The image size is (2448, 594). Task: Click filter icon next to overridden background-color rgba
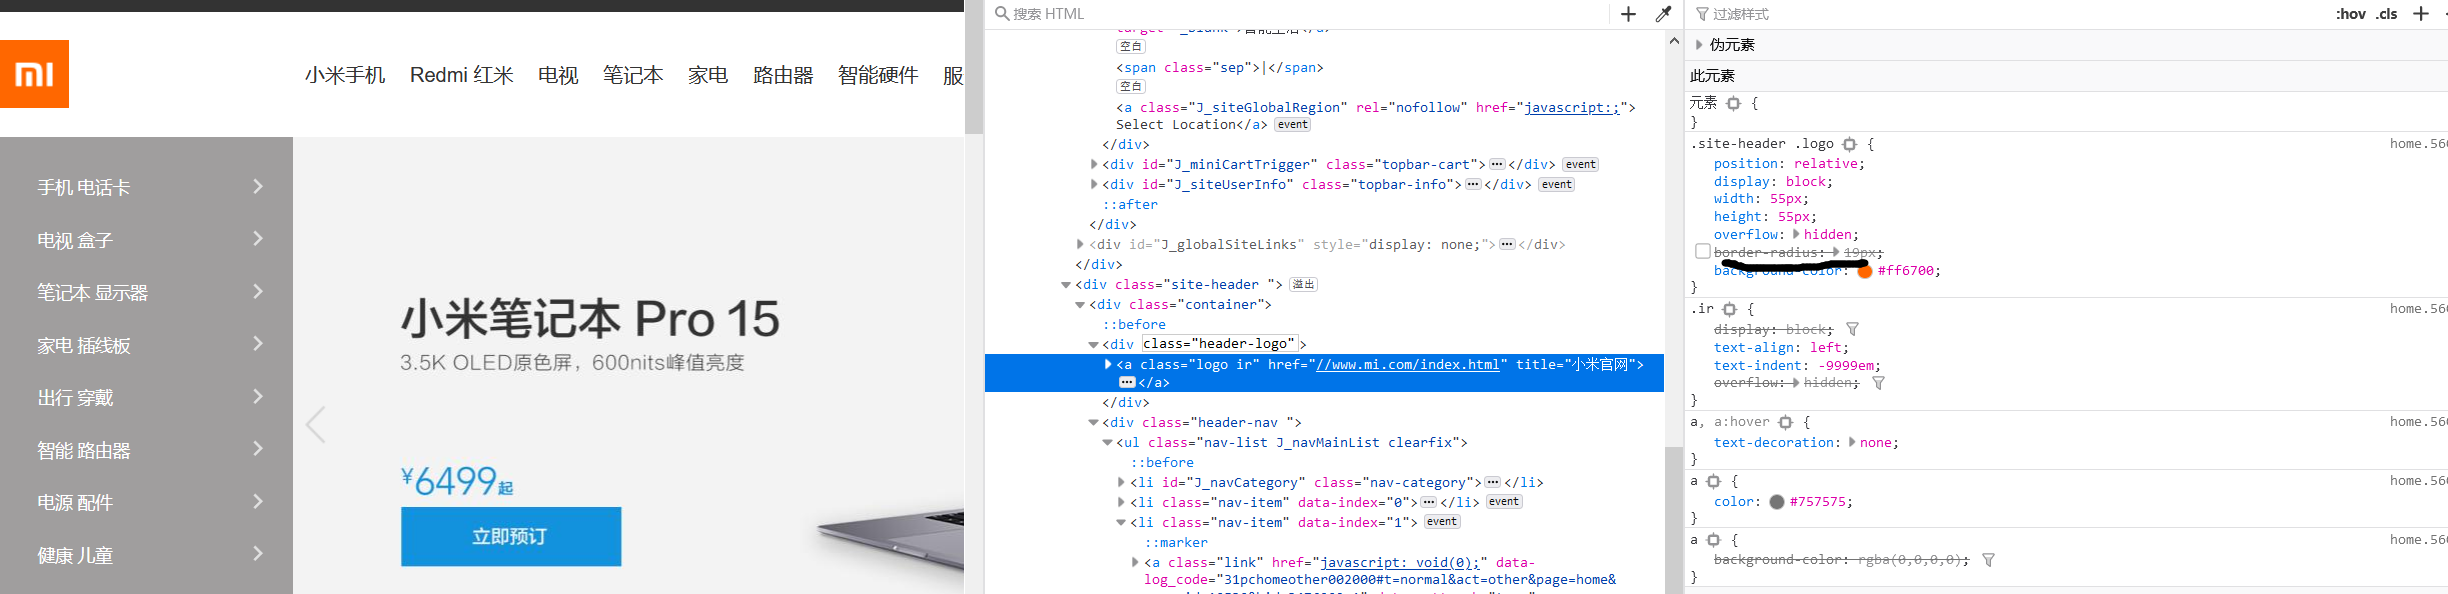click(x=1988, y=561)
